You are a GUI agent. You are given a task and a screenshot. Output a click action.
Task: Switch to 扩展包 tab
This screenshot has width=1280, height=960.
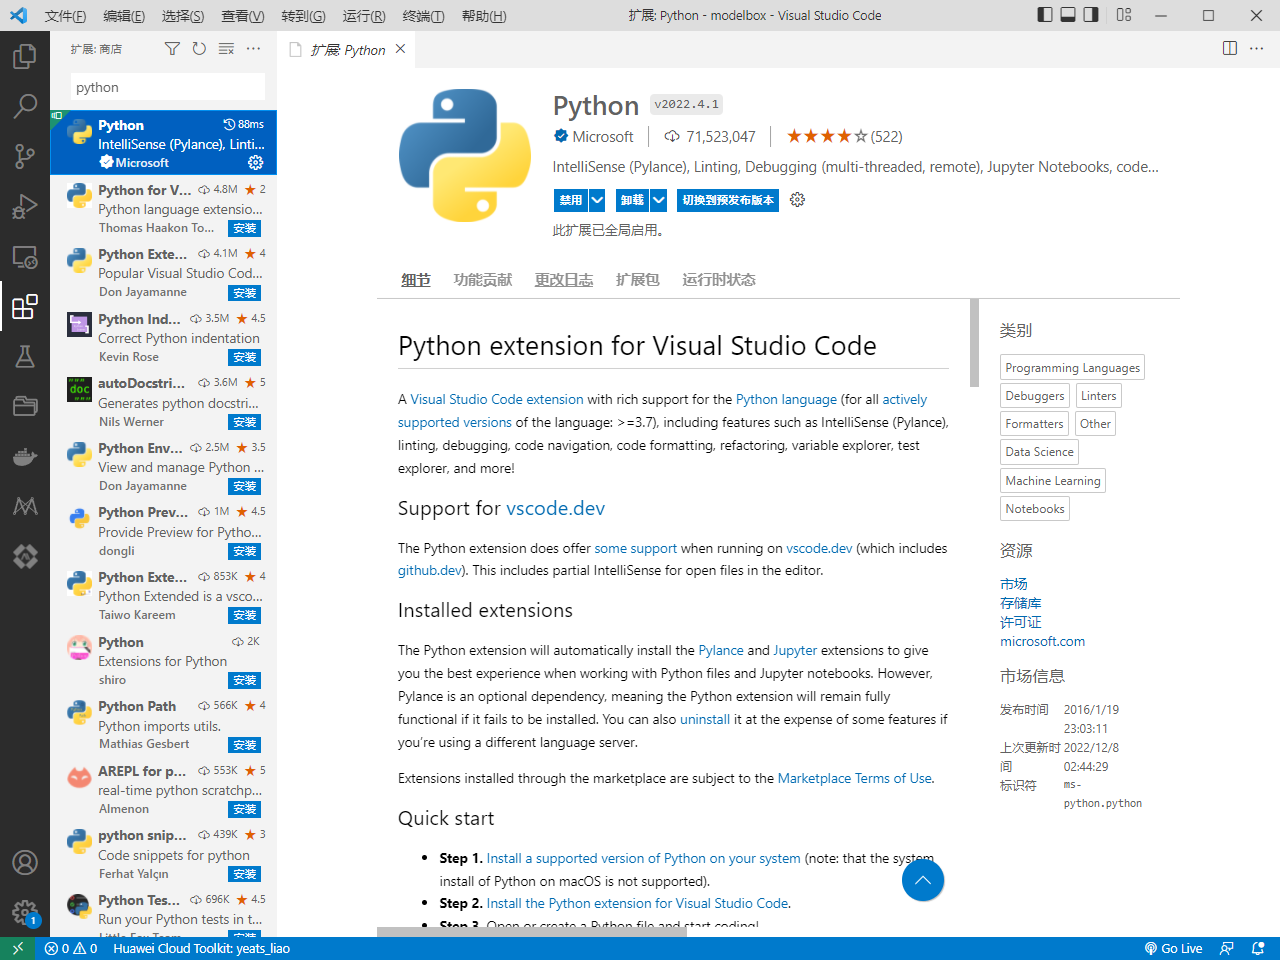638,280
